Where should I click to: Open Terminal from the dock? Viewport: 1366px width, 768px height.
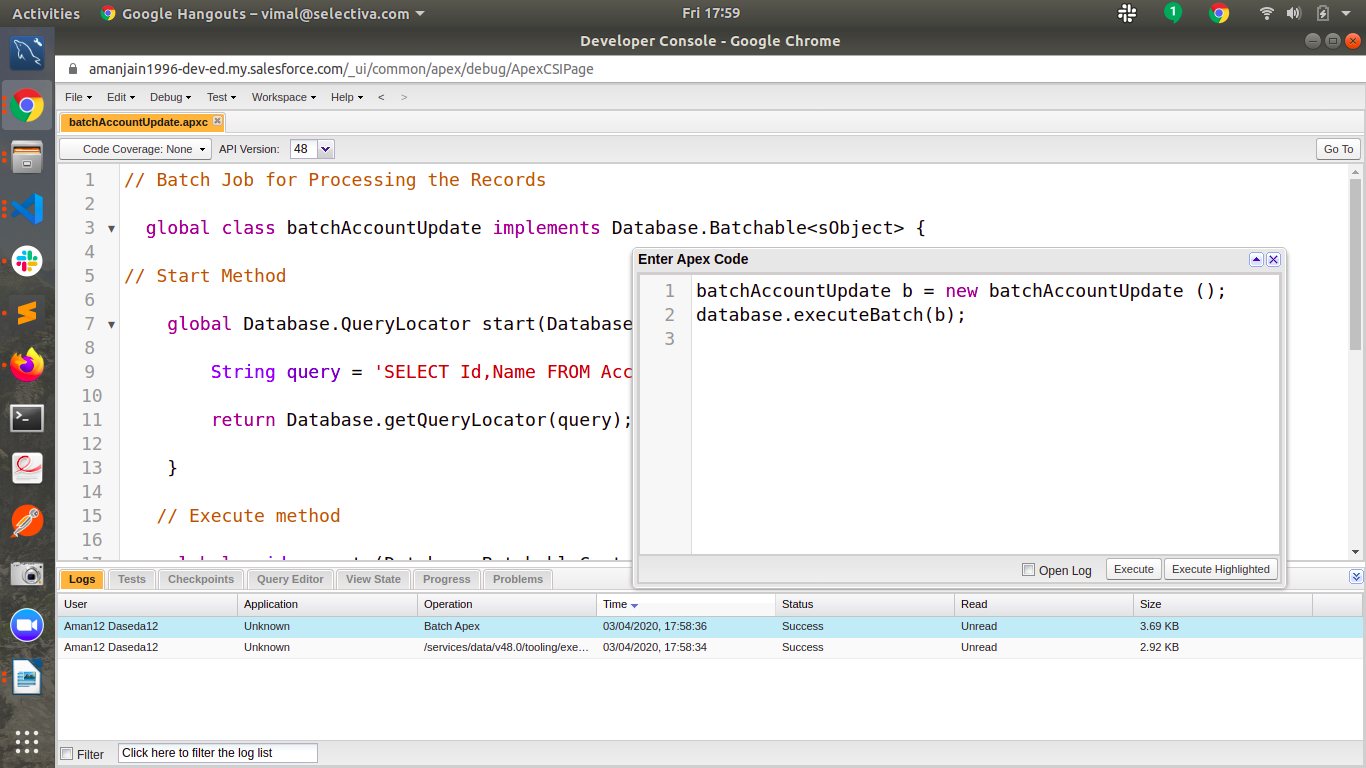[27, 417]
